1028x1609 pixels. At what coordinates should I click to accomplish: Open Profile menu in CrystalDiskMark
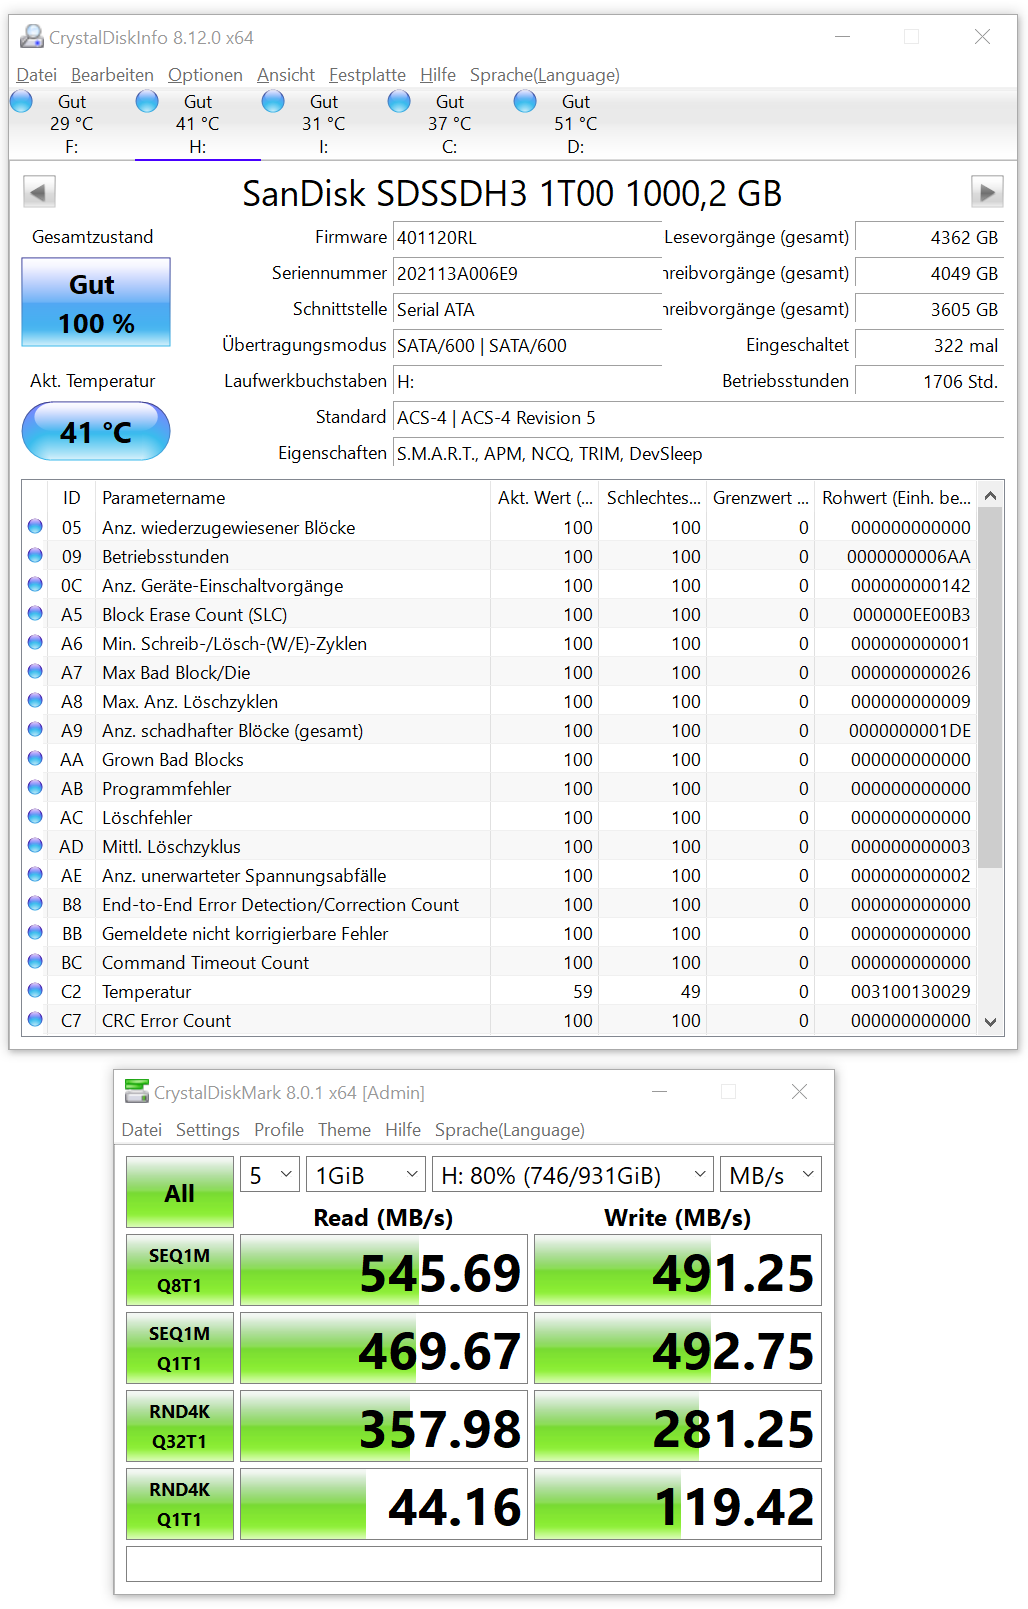pyautogui.click(x=279, y=1129)
